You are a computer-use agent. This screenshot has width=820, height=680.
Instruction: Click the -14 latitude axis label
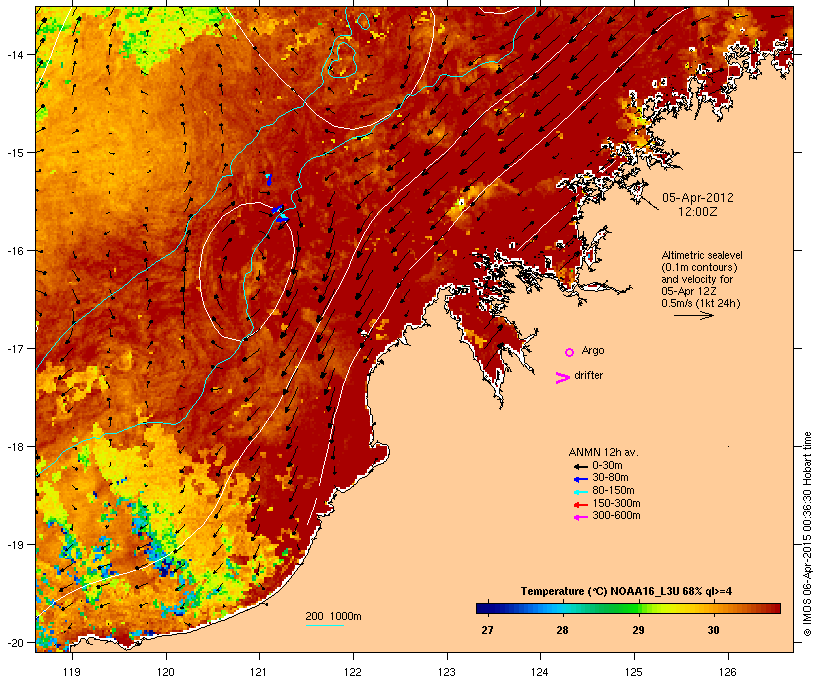pos(14,54)
